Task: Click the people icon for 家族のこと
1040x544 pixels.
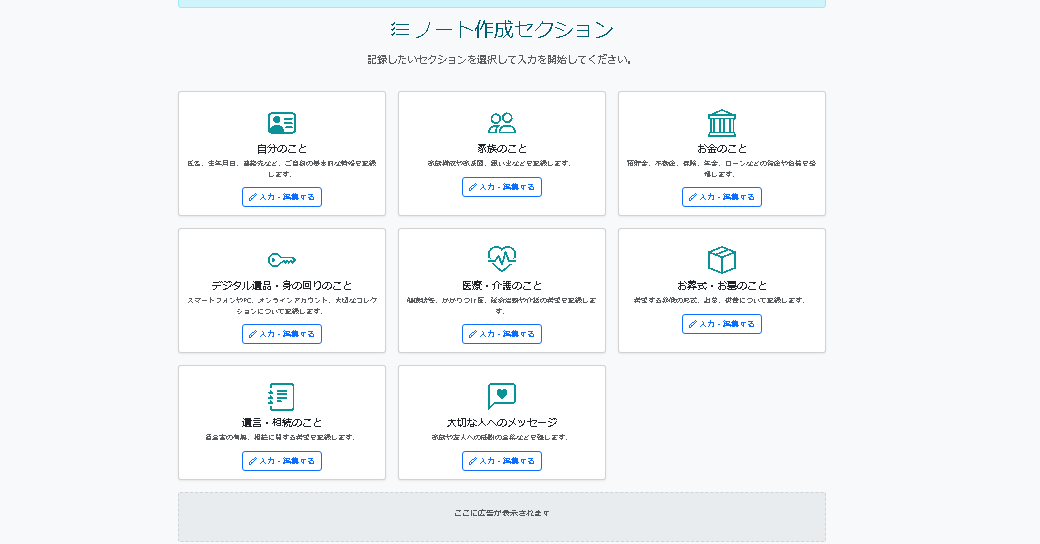Action: click(x=501, y=123)
